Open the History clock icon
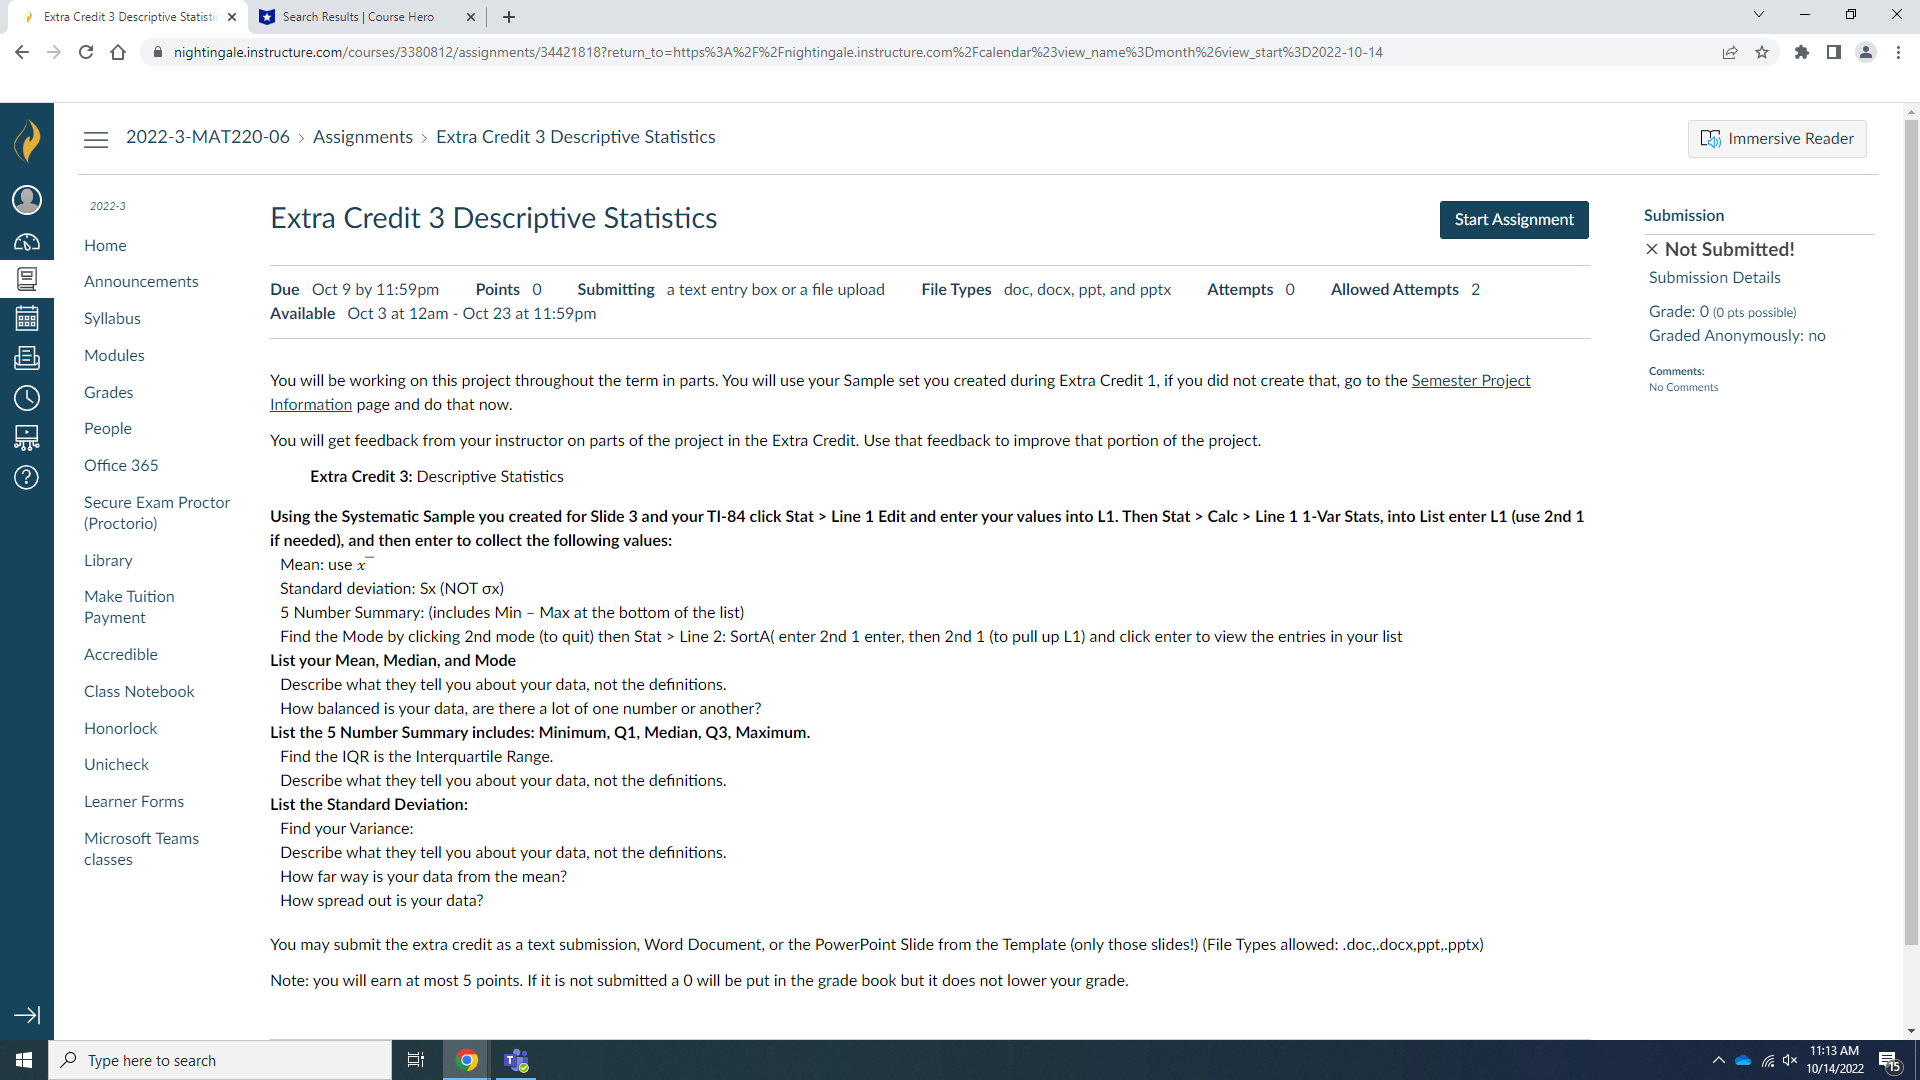 pyautogui.click(x=27, y=397)
